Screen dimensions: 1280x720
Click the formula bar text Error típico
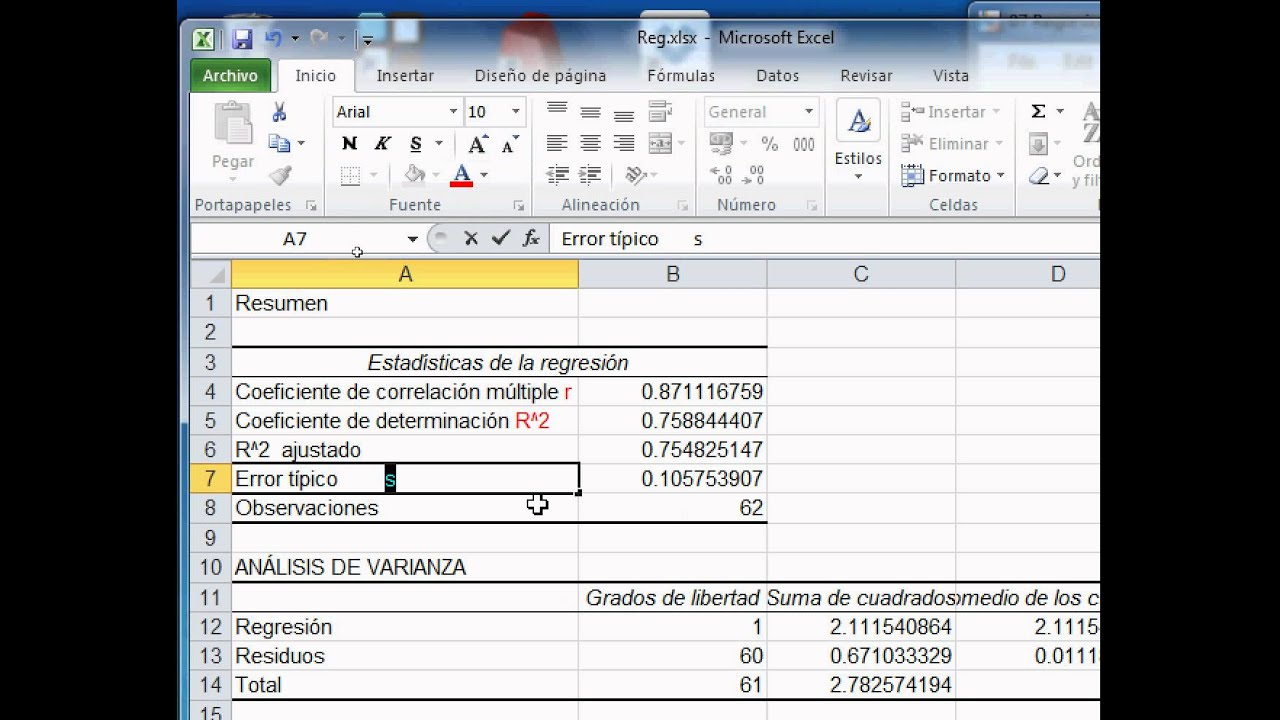point(610,239)
